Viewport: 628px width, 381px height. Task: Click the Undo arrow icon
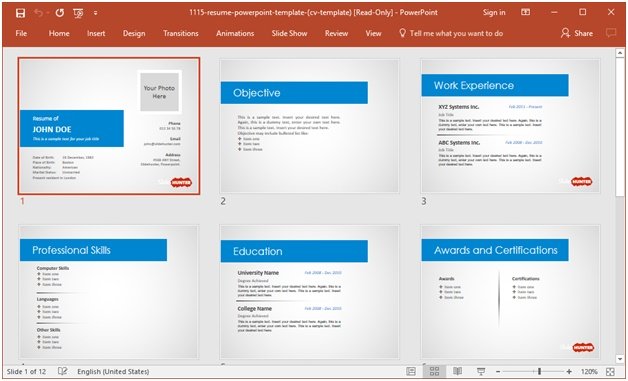(x=38, y=13)
